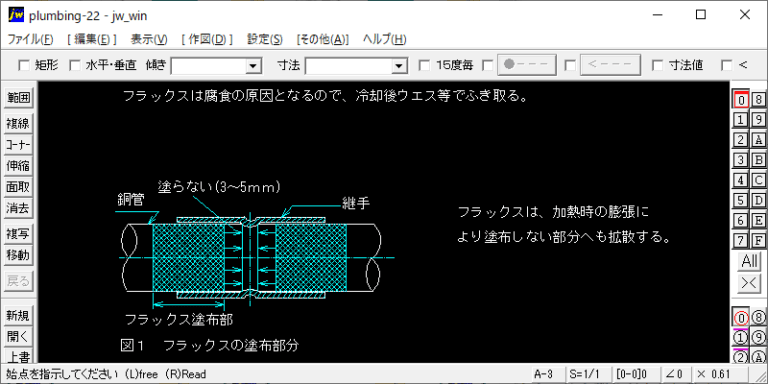Click the 戻る undo button
768x384 pixels.
(18, 281)
